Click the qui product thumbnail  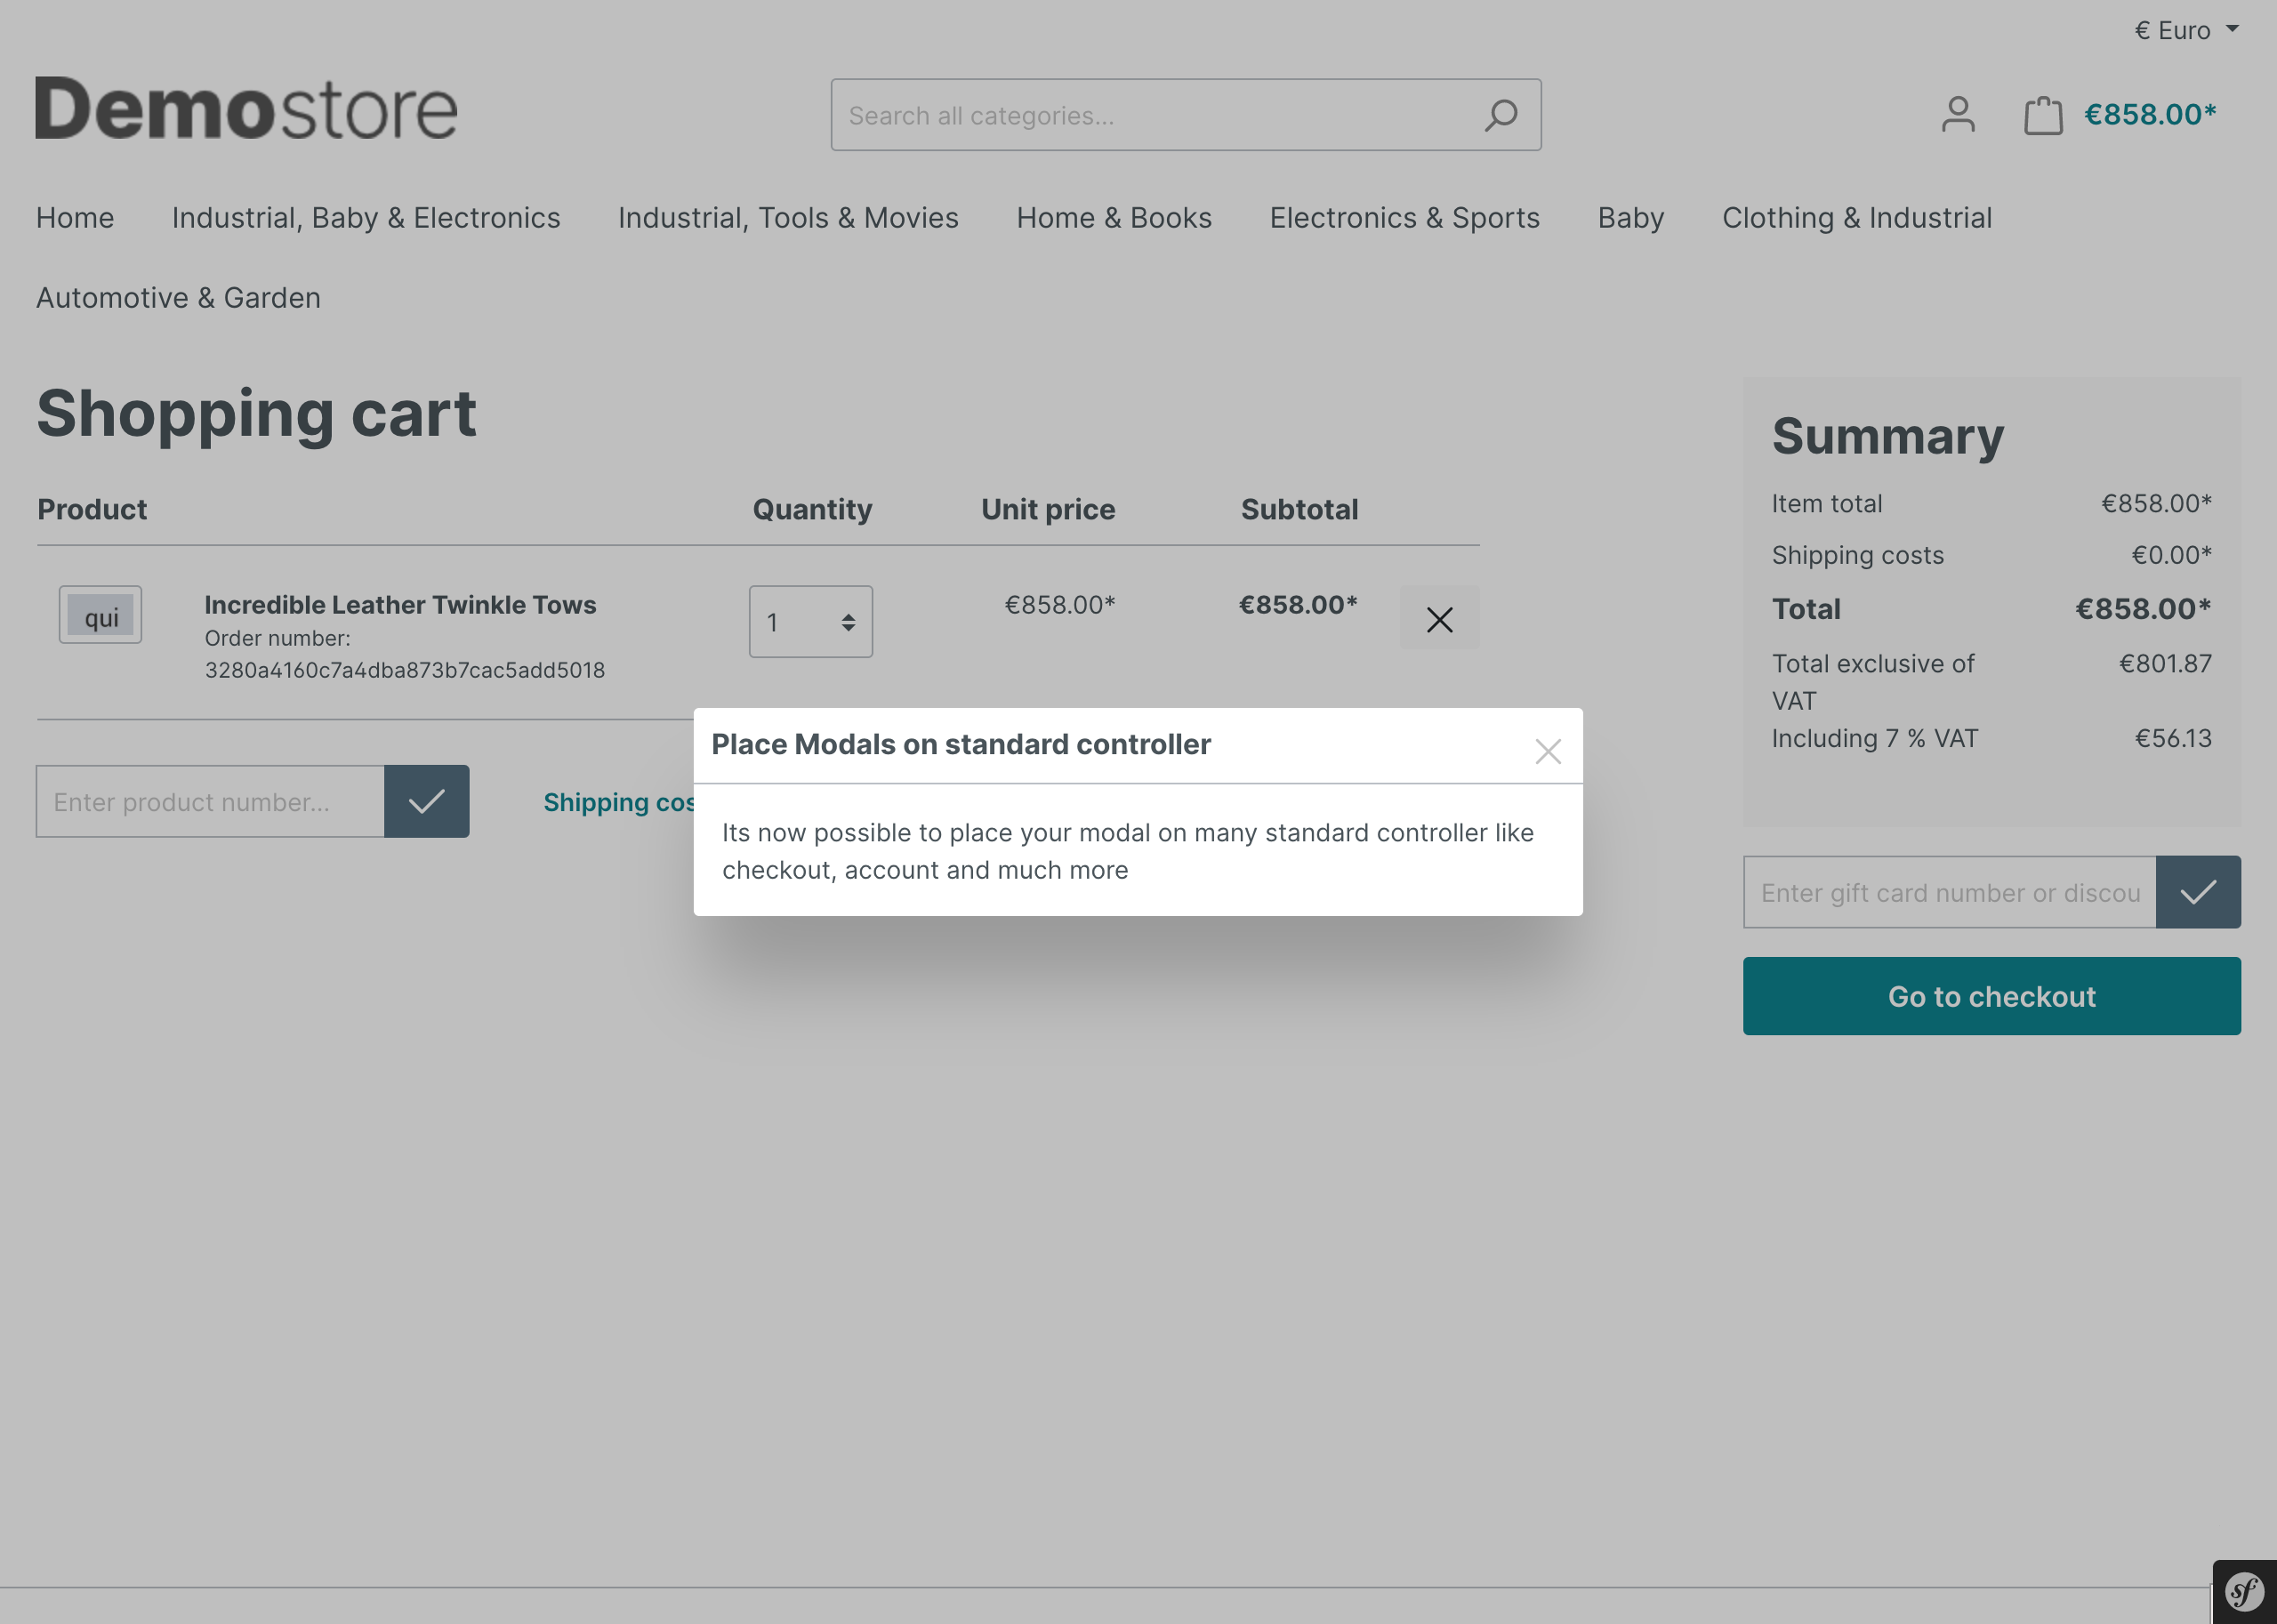tap(100, 615)
